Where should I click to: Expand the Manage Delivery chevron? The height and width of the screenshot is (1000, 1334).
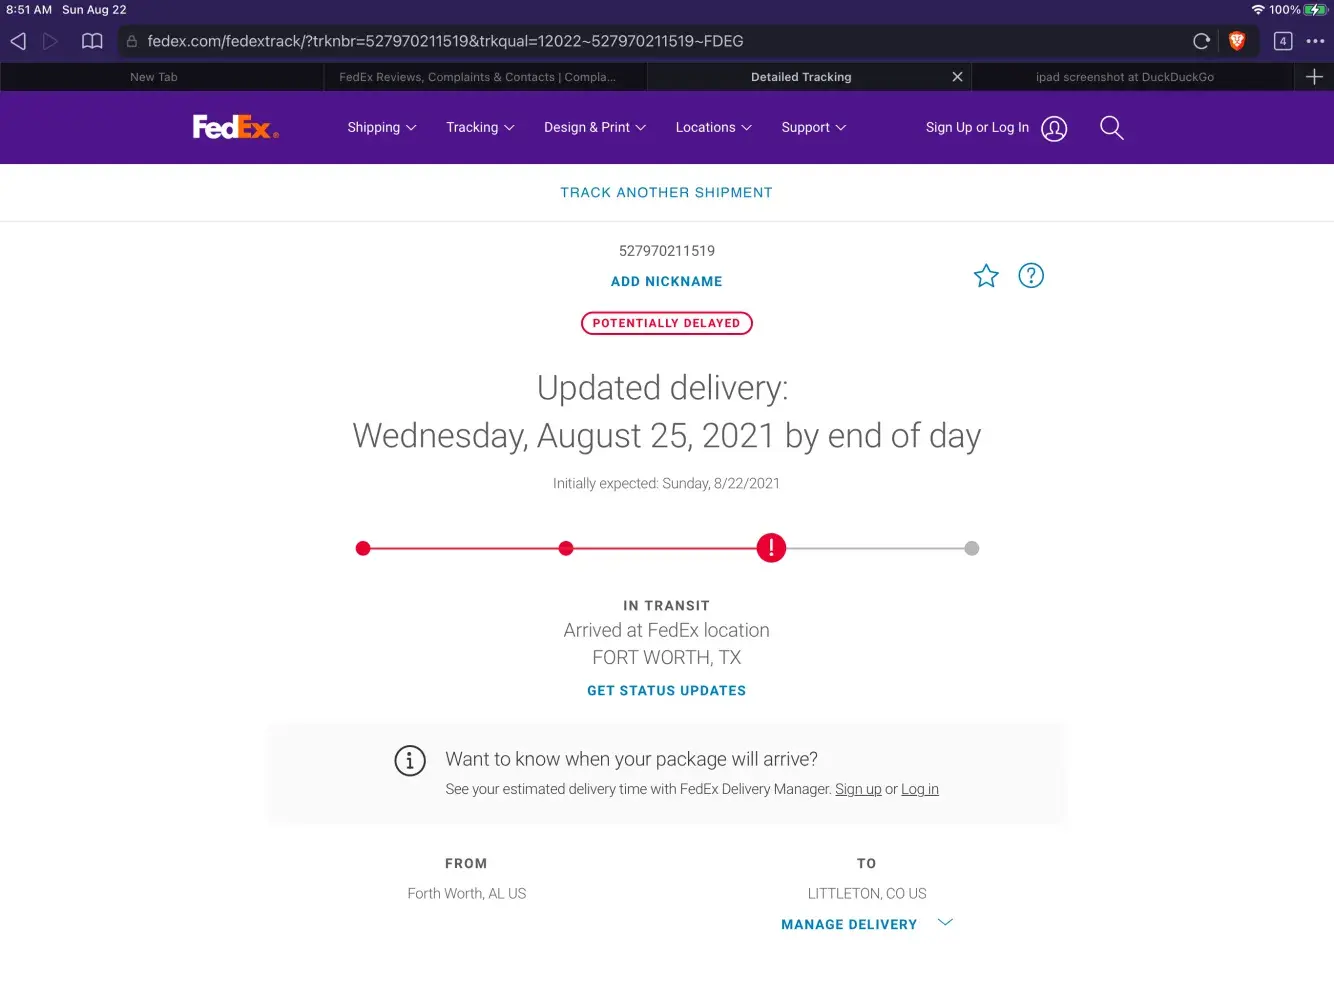945,923
